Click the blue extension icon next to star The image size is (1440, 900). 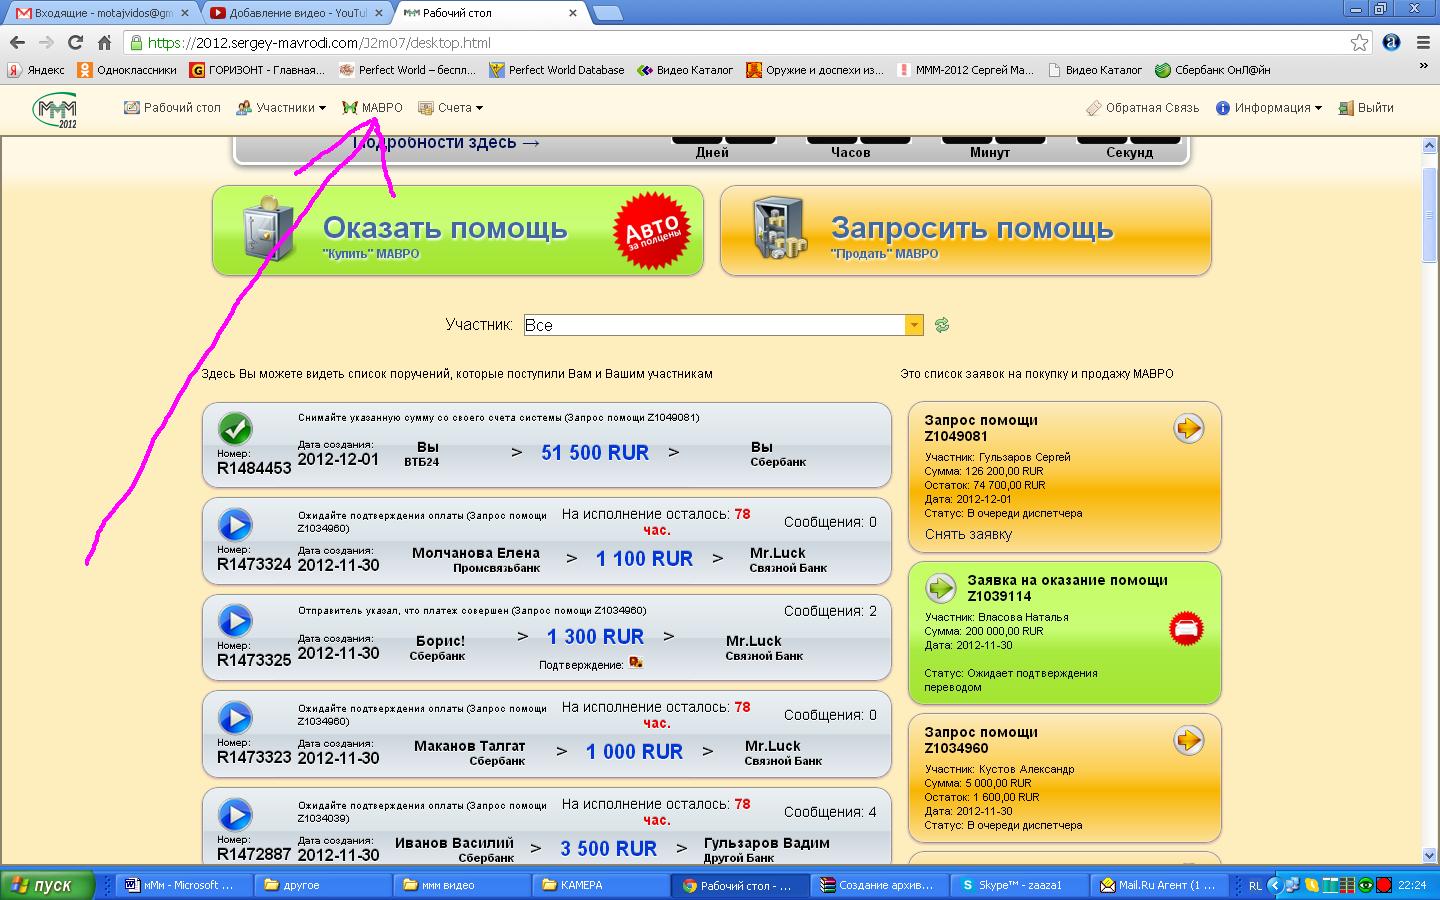tap(1392, 43)
